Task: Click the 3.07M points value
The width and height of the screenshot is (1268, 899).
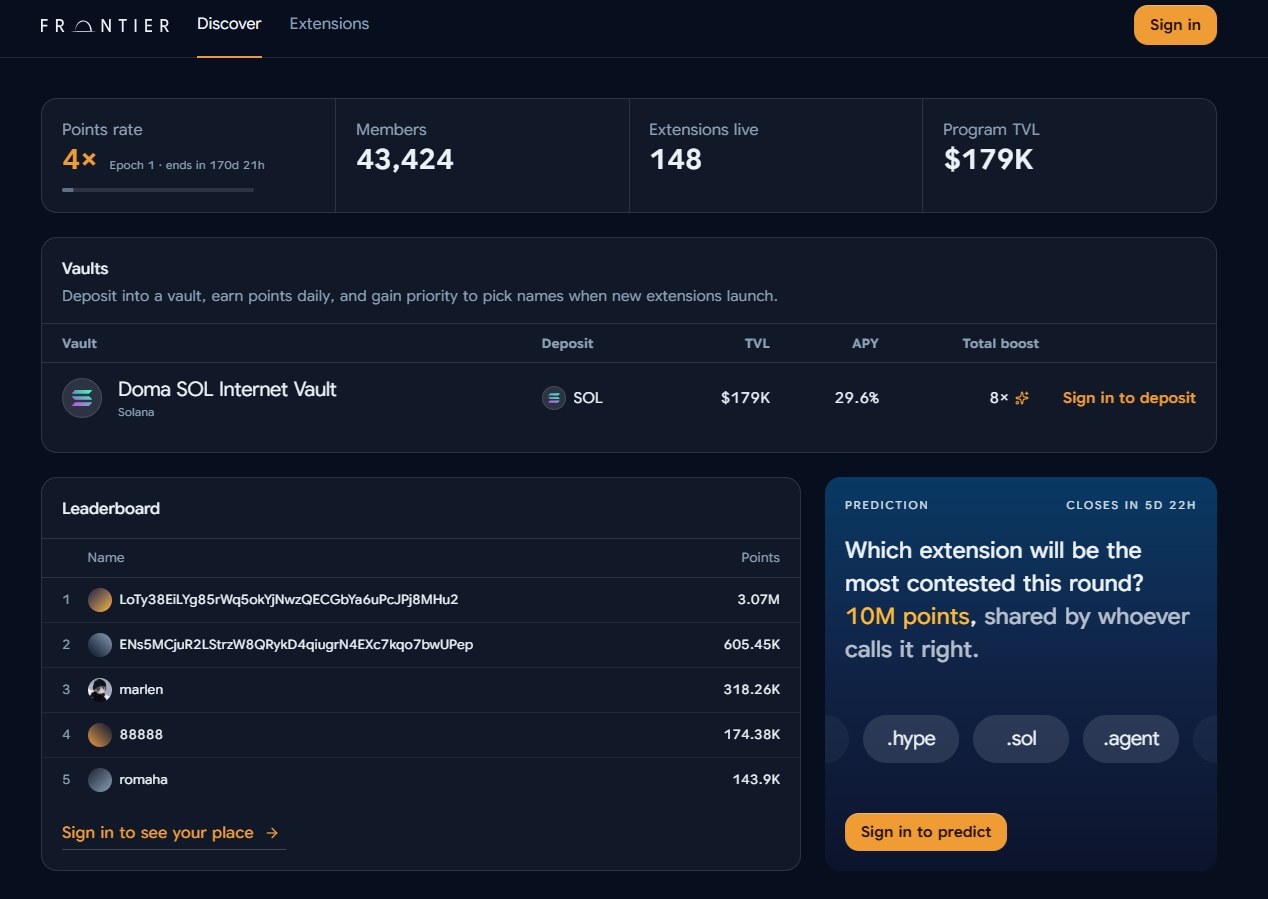Action: click(759, 600)
